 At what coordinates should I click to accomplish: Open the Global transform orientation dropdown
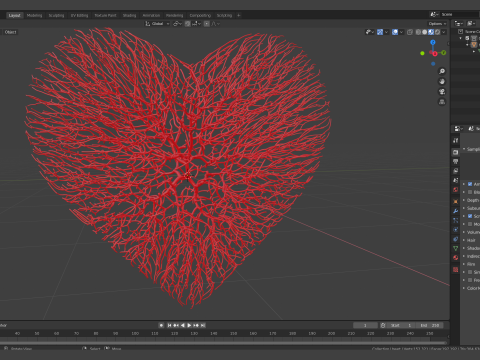tap(157, 24)
